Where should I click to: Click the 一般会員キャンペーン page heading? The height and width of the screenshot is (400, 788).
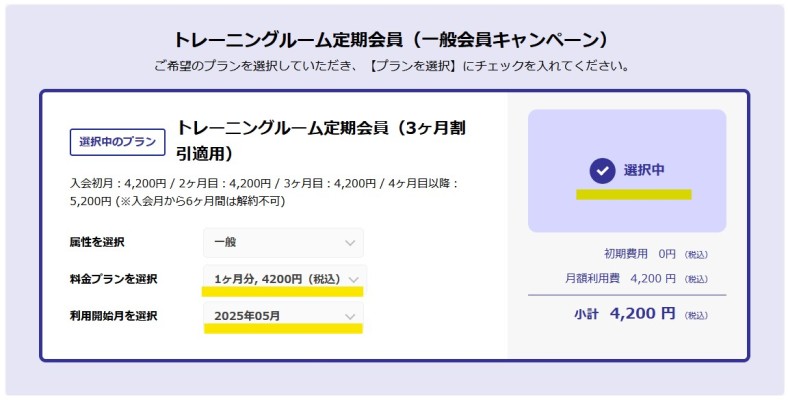393,40
